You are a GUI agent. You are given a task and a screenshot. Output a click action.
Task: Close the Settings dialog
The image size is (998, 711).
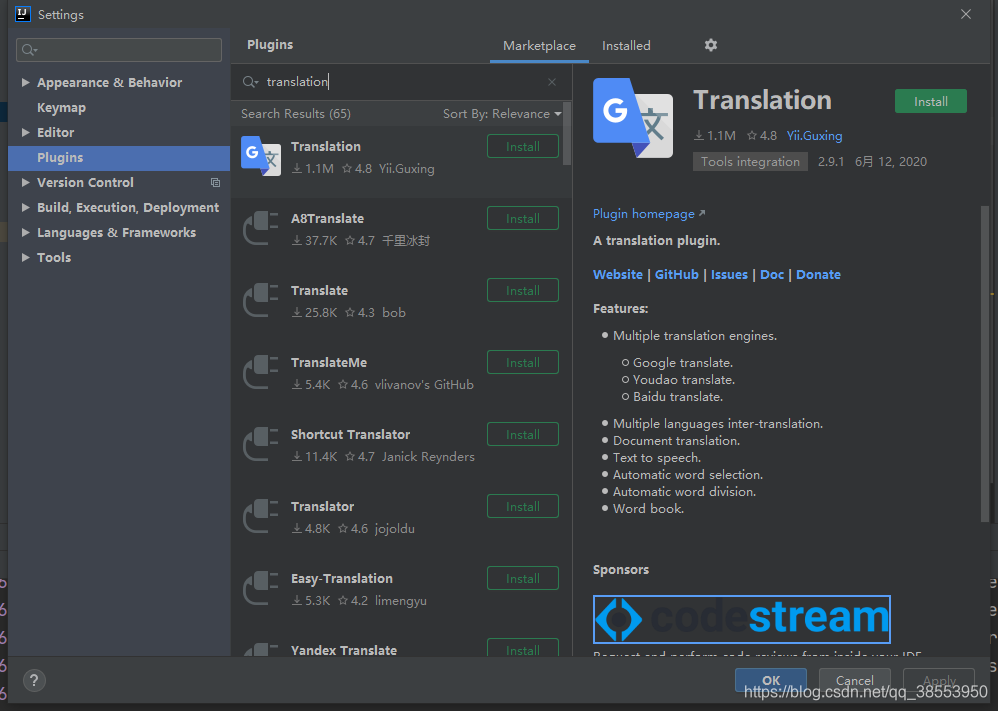tap(966, 14)
